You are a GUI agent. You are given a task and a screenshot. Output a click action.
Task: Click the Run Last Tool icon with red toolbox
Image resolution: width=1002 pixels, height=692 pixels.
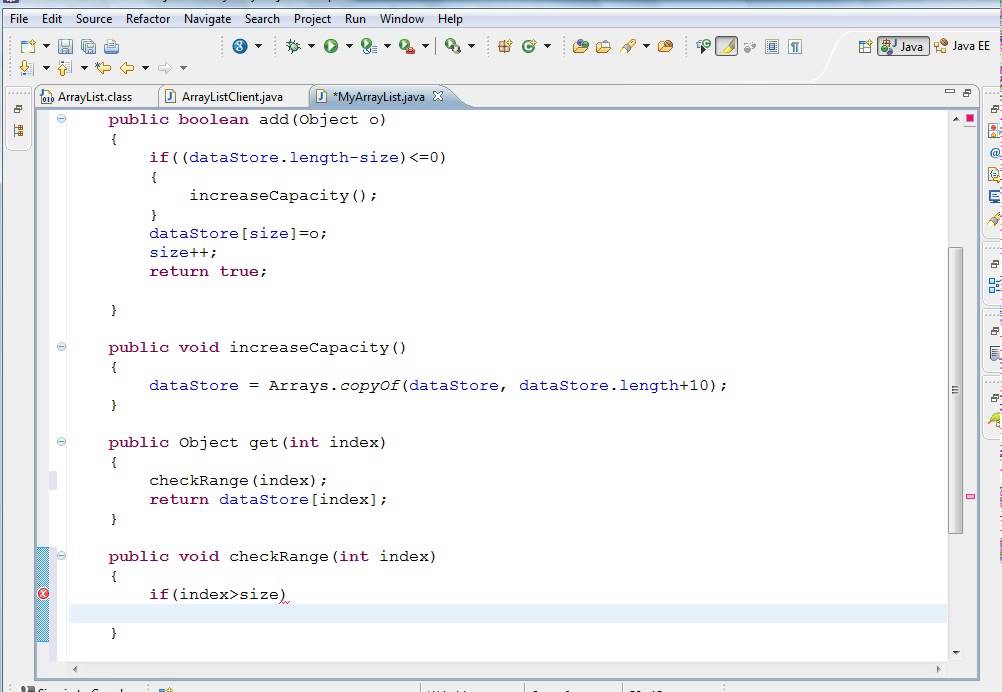click(406, 46)
